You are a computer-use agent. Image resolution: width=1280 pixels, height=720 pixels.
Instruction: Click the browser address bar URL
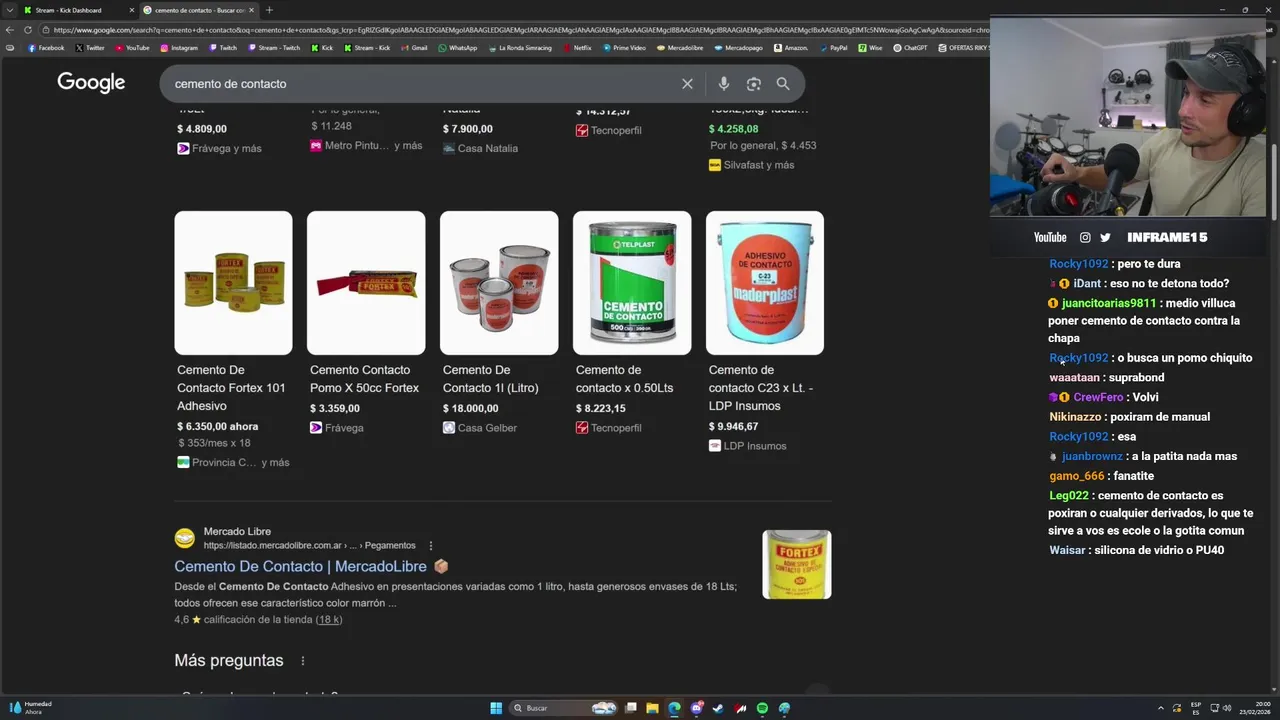coord(520,30)
